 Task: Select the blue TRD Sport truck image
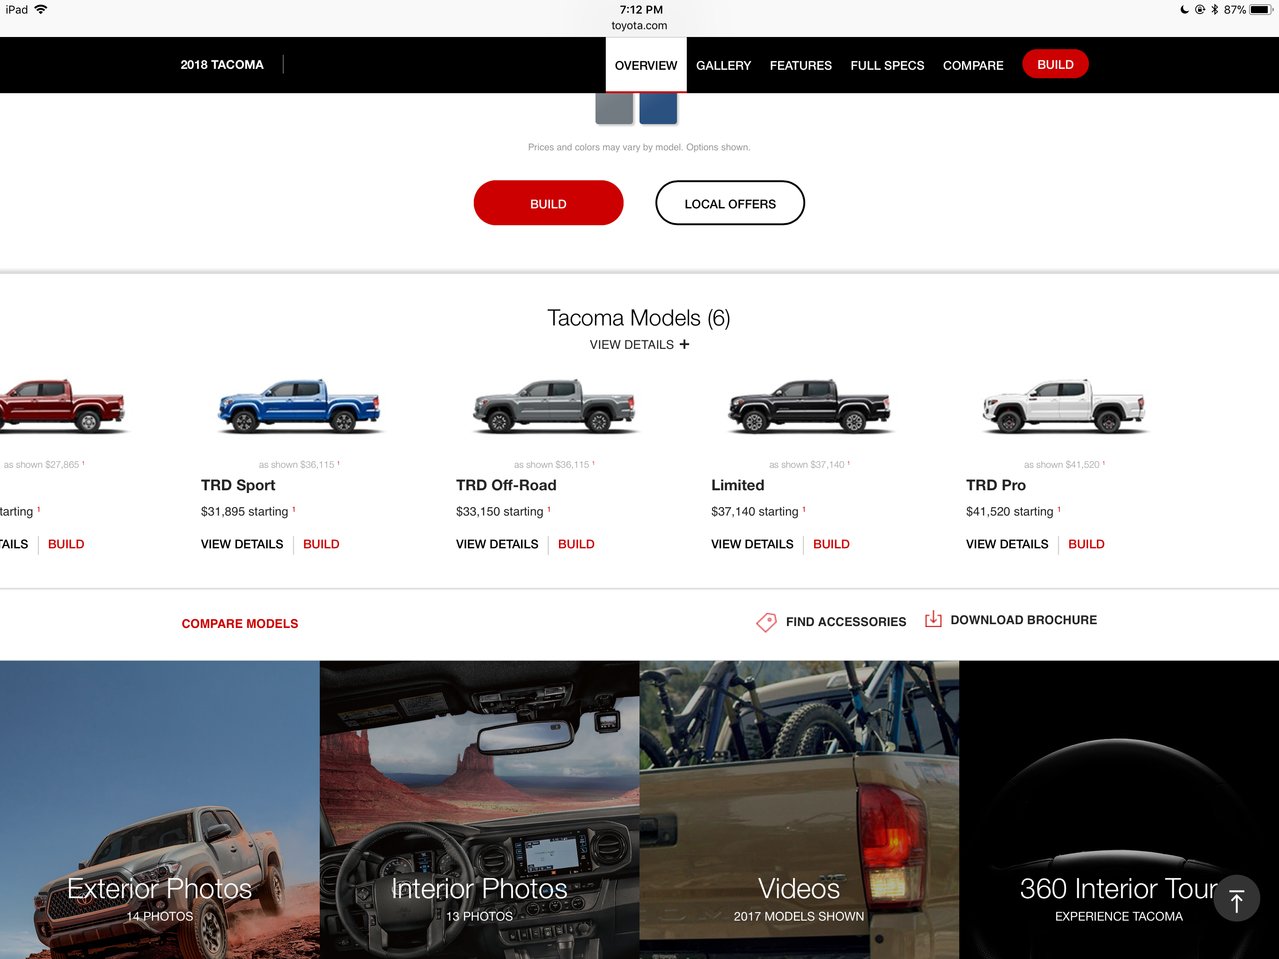pyautogui.click(x=299, y=405)
